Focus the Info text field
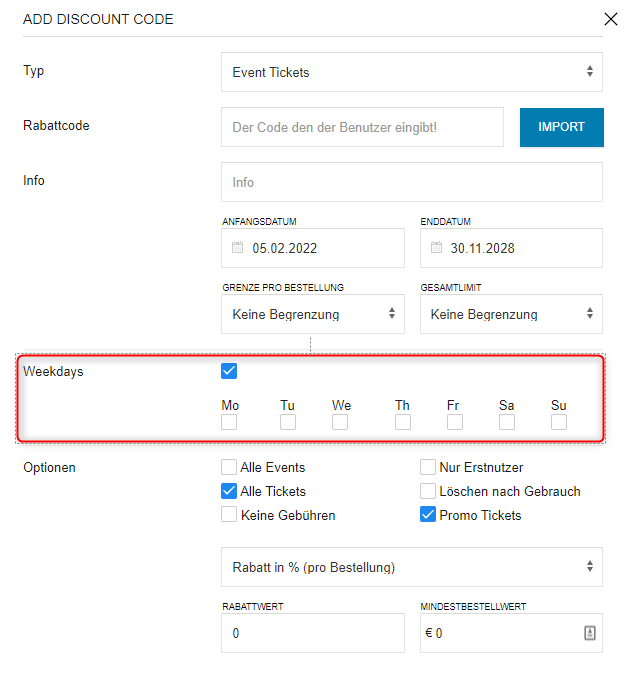Viewport: 628px width, 691px height. pyautogui.click(x=411, y=183)
